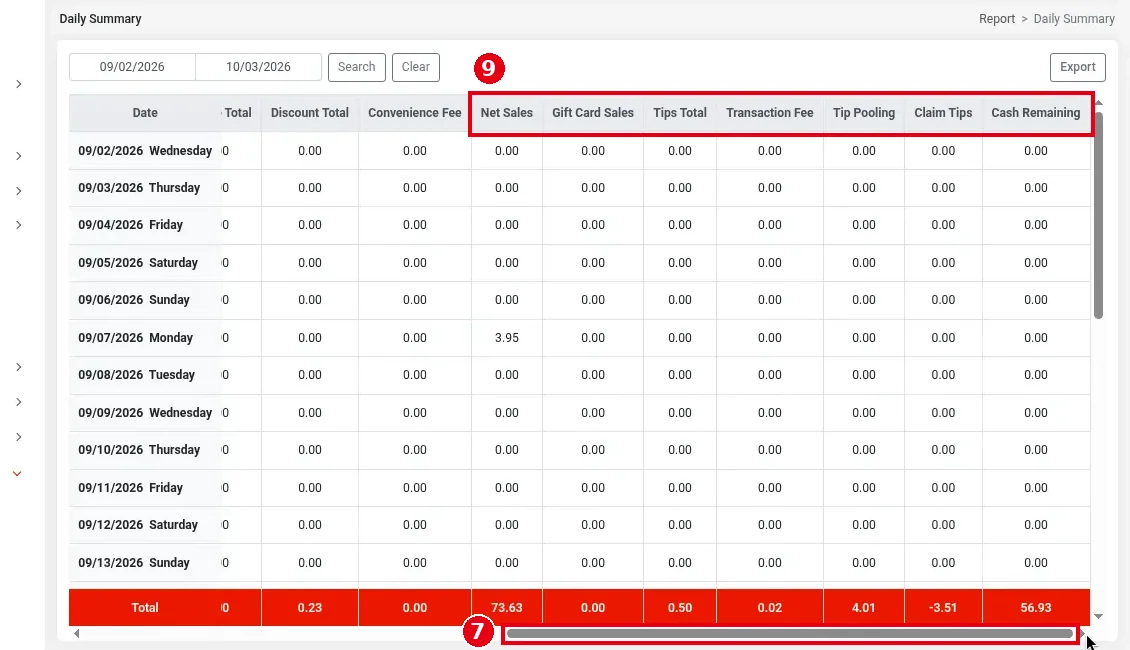Click the horizontal scrollbar thumb
This screenshot has height=650, width=1130.
pyautogui.click(x=790, y=633)
